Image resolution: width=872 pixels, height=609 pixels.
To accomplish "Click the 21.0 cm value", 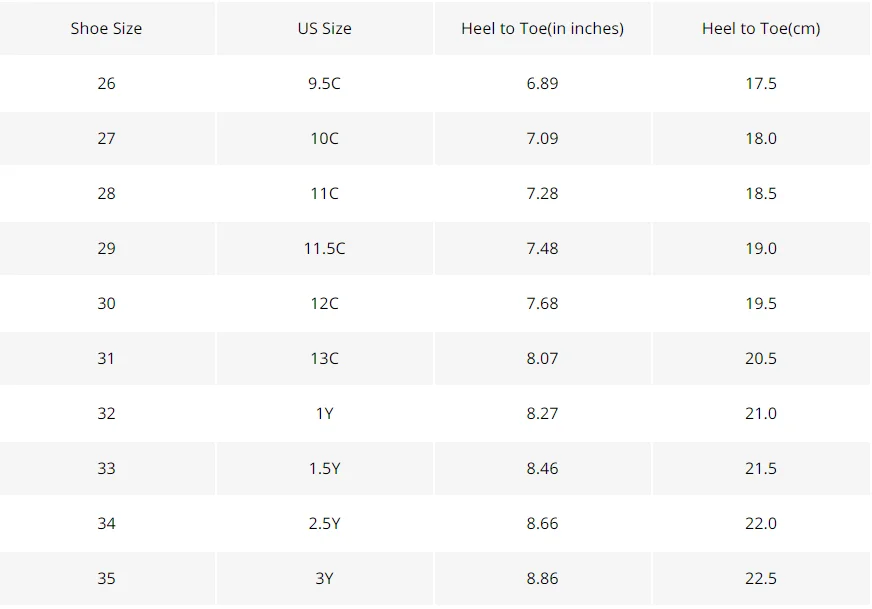I will (761, 413).
